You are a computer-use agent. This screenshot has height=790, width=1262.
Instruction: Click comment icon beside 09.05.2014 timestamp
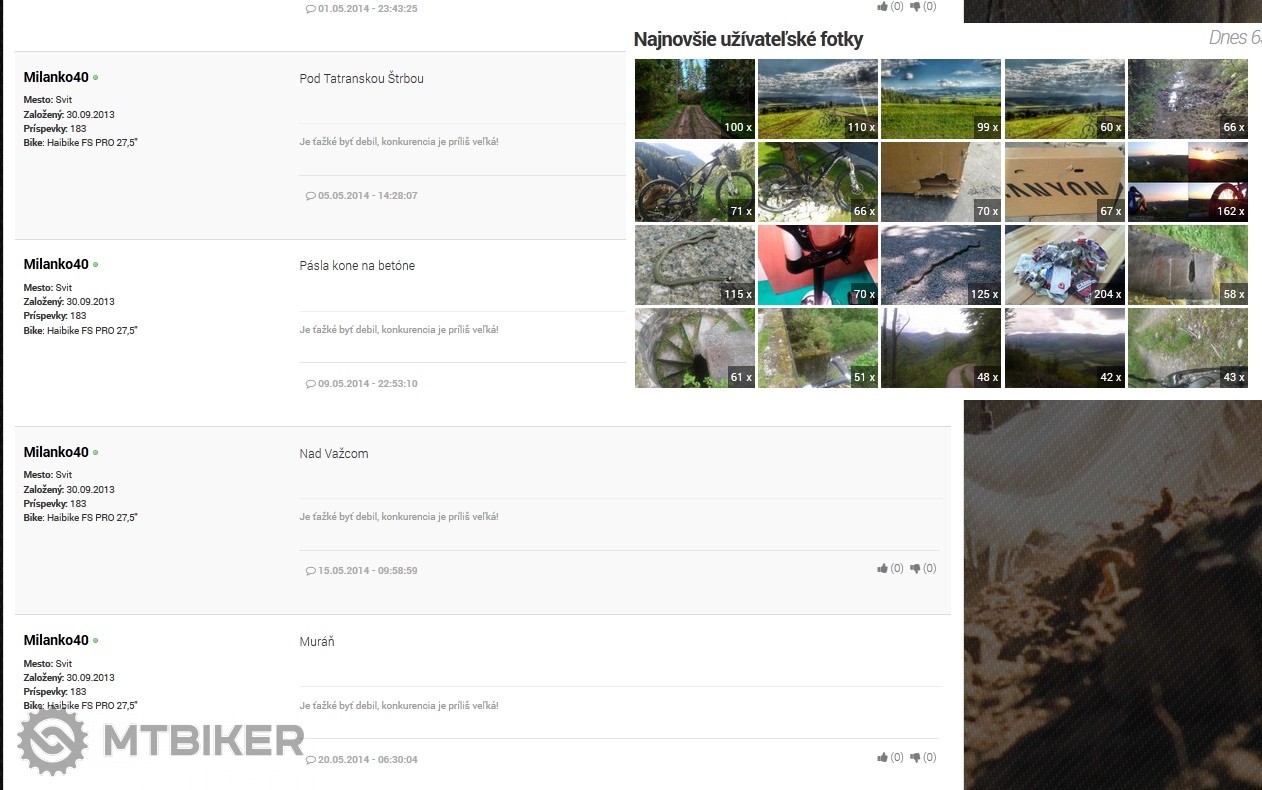point(310,384)
